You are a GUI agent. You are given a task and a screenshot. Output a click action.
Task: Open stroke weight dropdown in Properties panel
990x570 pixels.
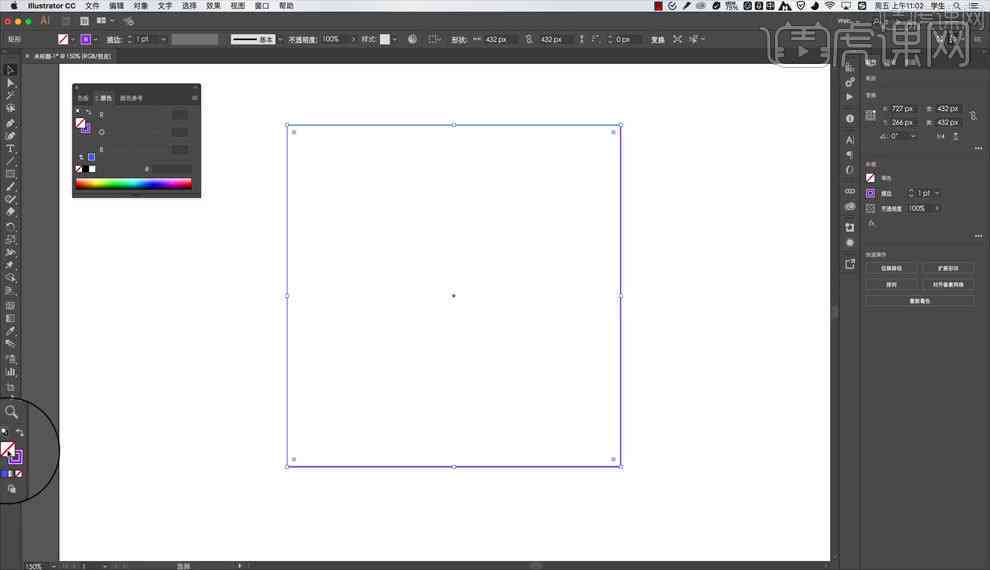[x=937, y=193]
